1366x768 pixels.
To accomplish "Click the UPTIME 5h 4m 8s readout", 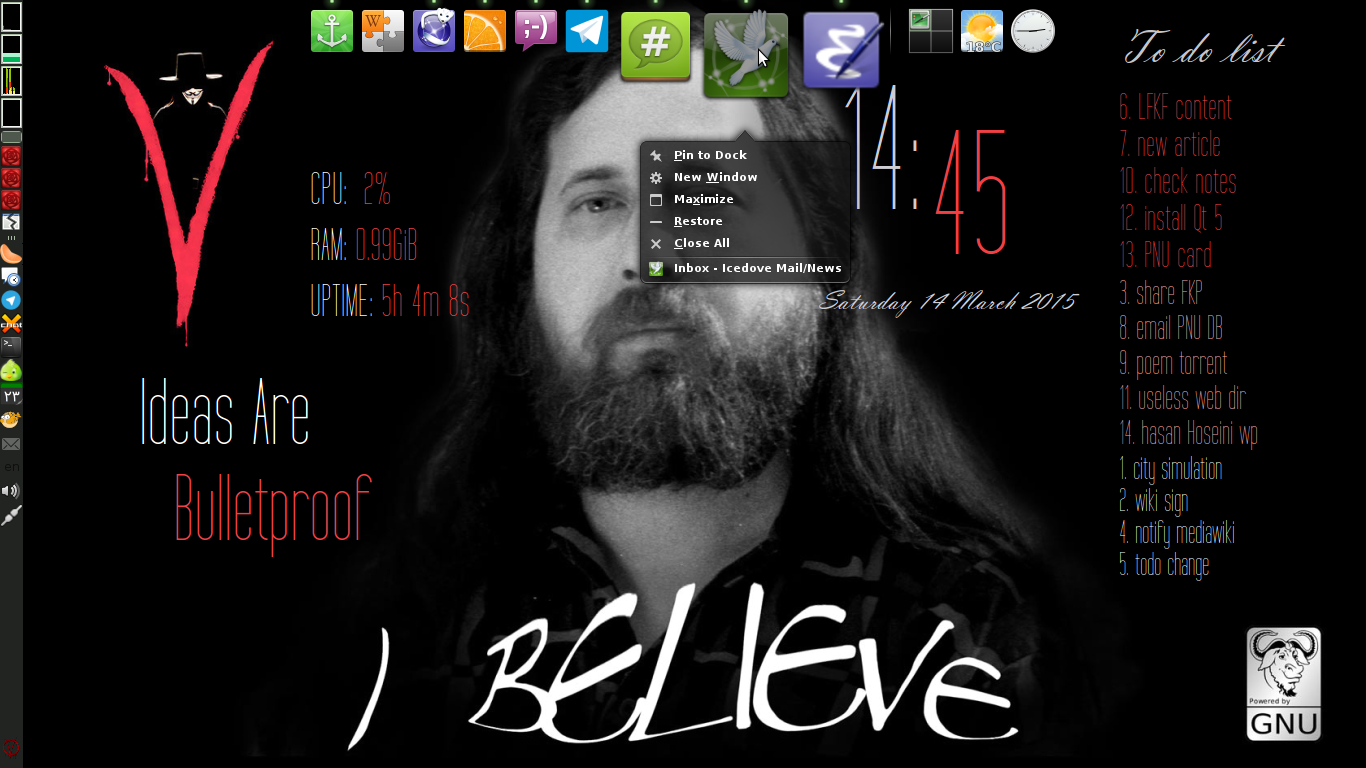I will pos(390,301).
